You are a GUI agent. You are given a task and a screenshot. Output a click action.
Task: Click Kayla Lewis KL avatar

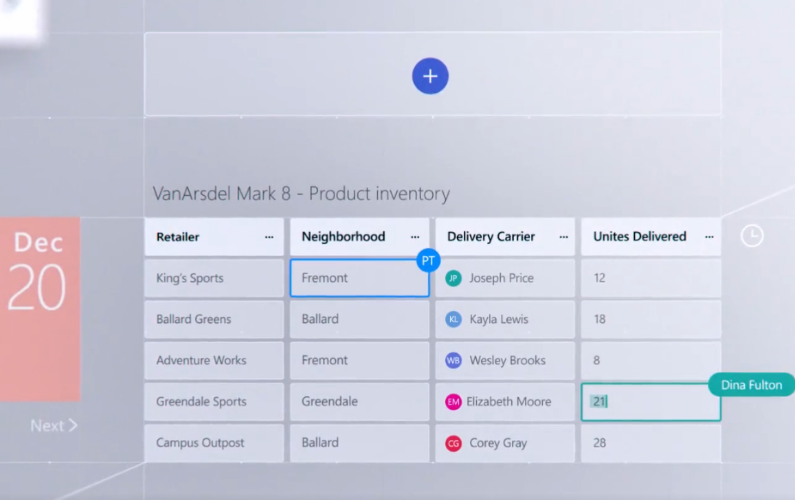click(453, 319)
